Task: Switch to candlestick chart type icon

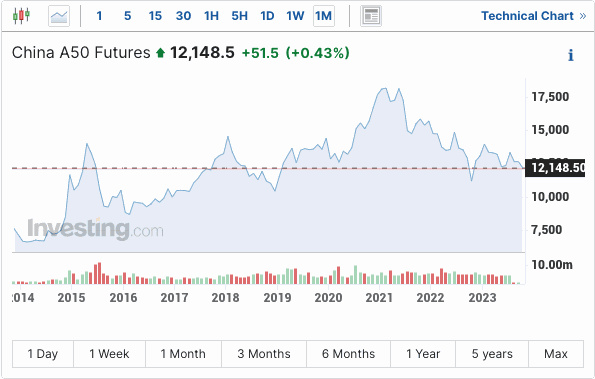Action: (21, 16)
